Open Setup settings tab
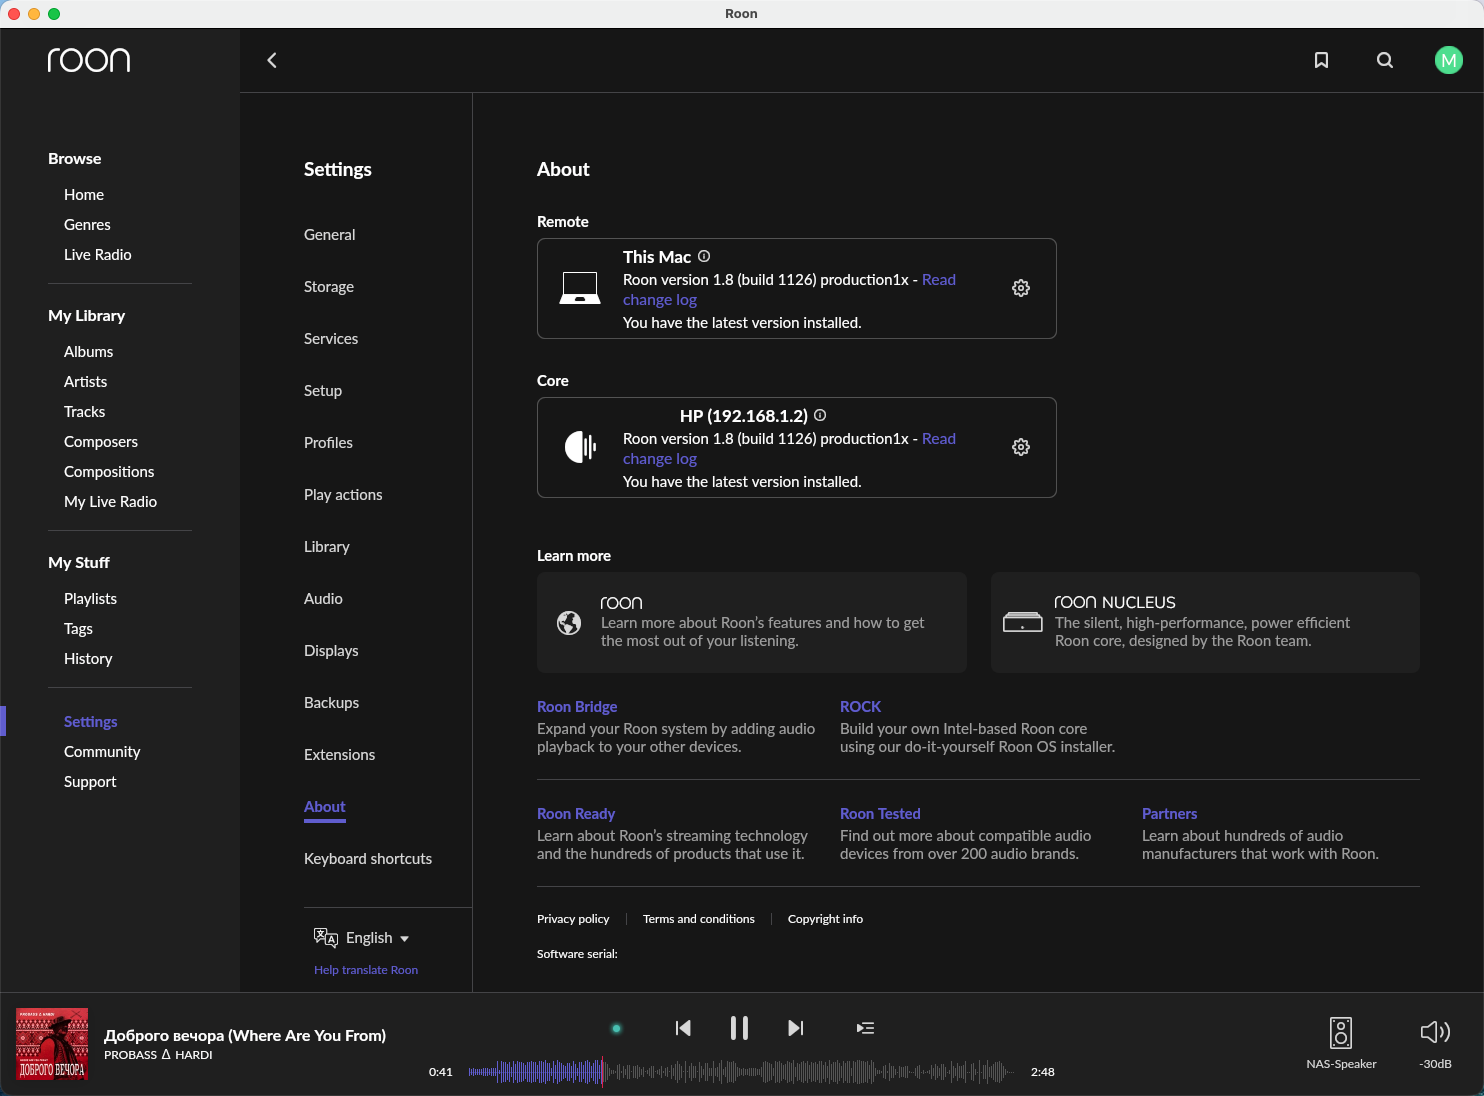Screen dimensions: 1484x1096 tap(323, 391)
